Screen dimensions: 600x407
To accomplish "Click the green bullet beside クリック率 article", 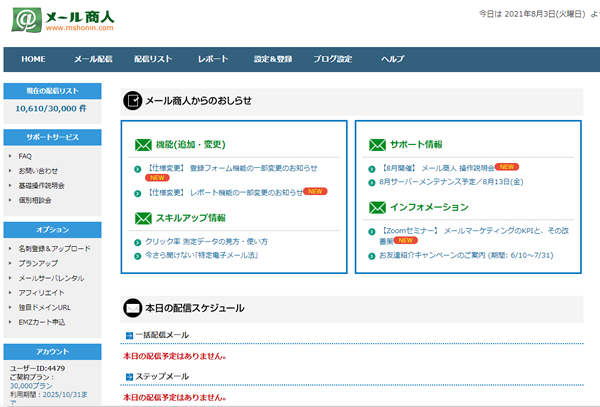I will coord(138,243).
